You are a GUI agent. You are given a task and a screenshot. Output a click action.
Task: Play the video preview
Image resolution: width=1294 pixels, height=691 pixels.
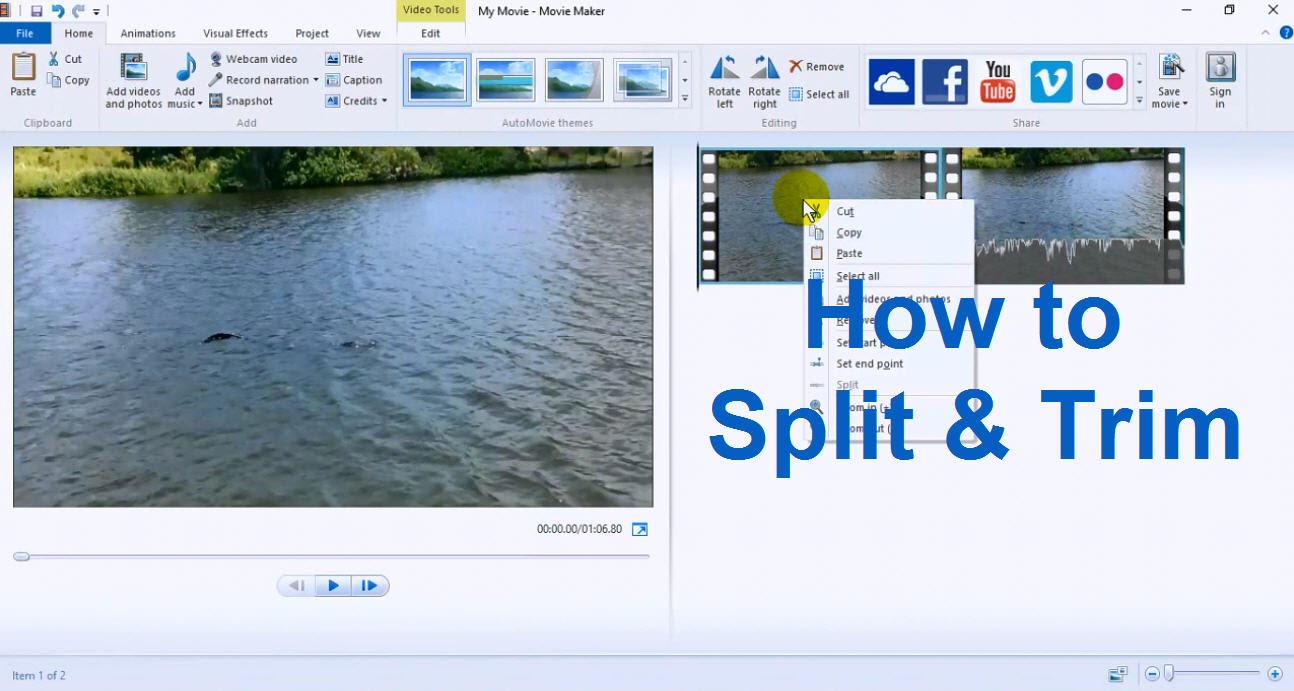(x=333, y=586)
